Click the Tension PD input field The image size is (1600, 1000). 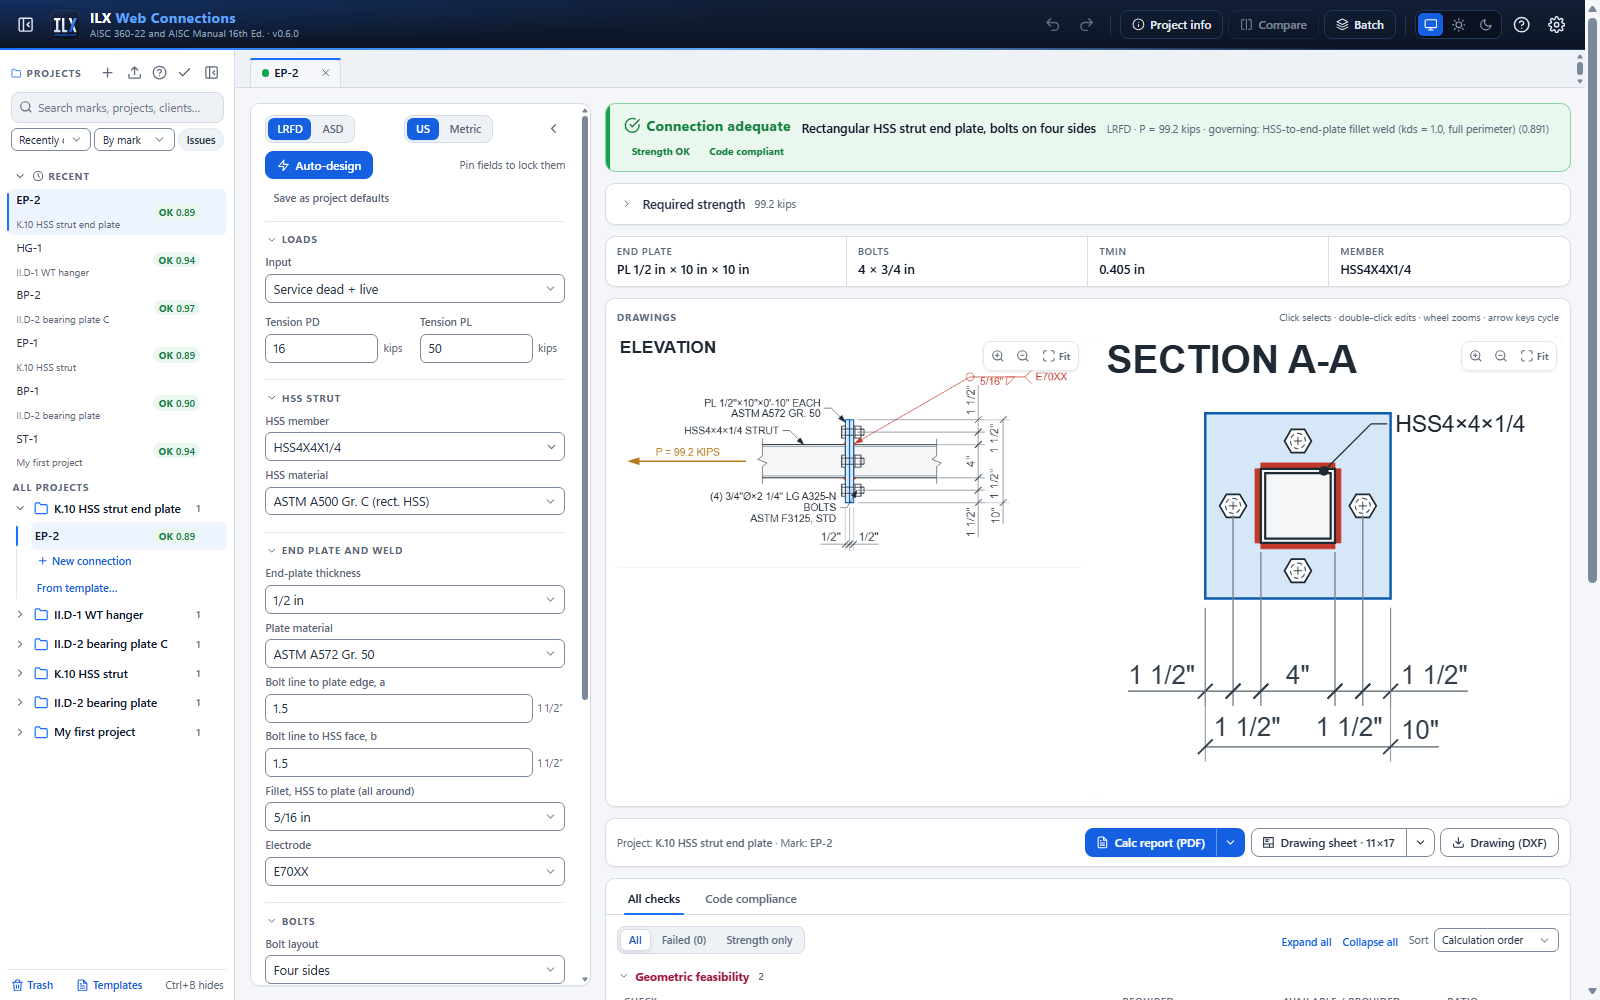tap(321, 348)
